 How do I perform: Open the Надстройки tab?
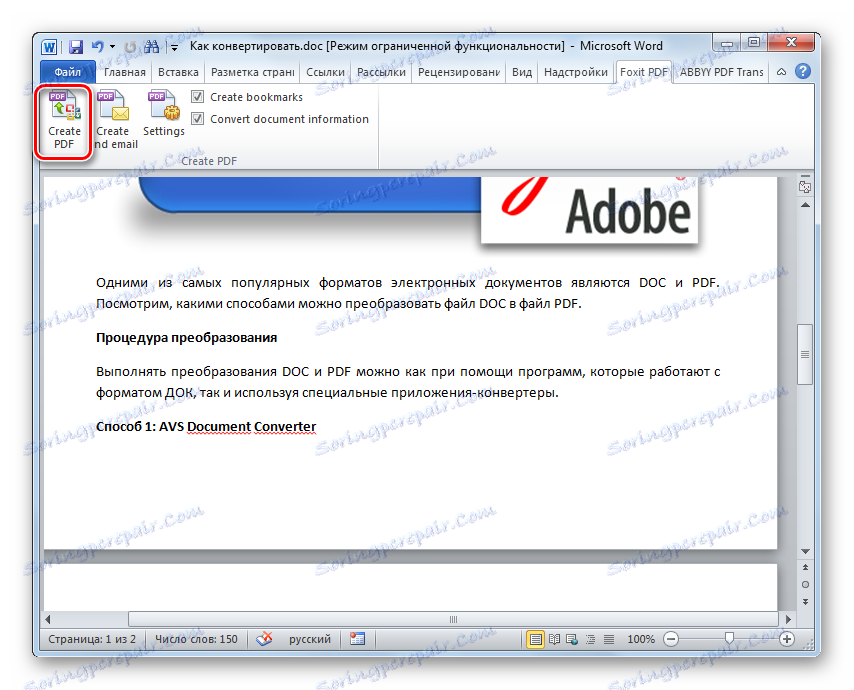tap(576, 72)
